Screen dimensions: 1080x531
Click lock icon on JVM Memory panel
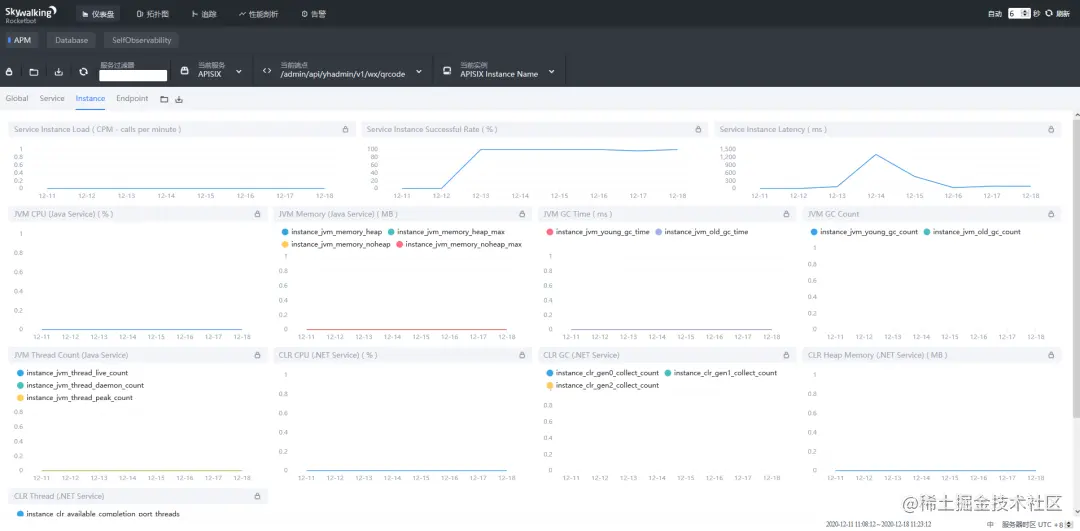[x=521, y=214]
